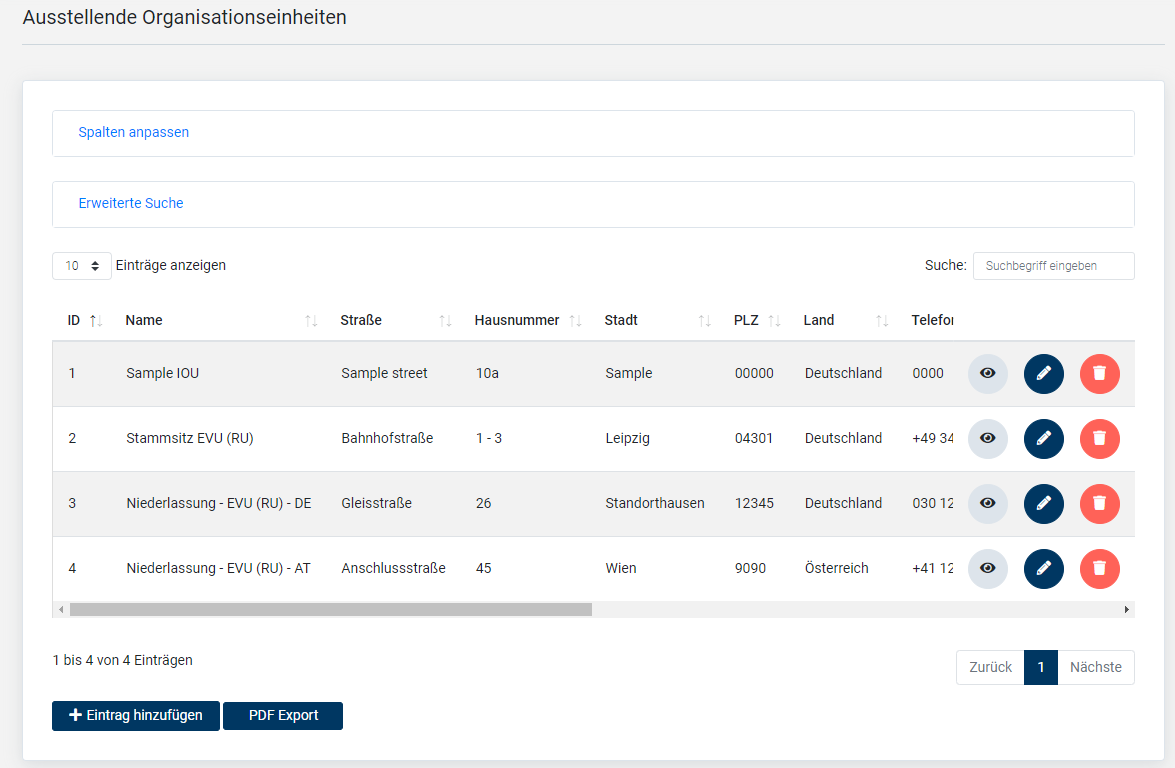Sort the table by Name column
The height and width of the screenshot is (768, 1175).
pos(144,321)
